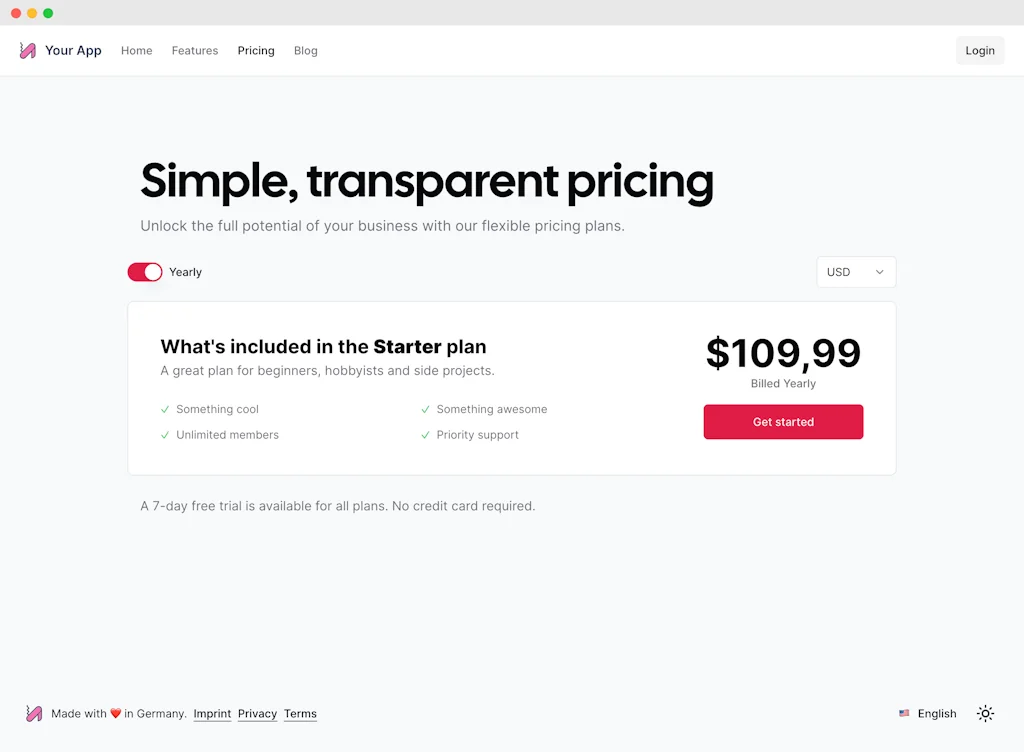Screen dimensions: 1024x752
Task: Toggle the Yearly billing switch
Action: (x=144, y=271)
